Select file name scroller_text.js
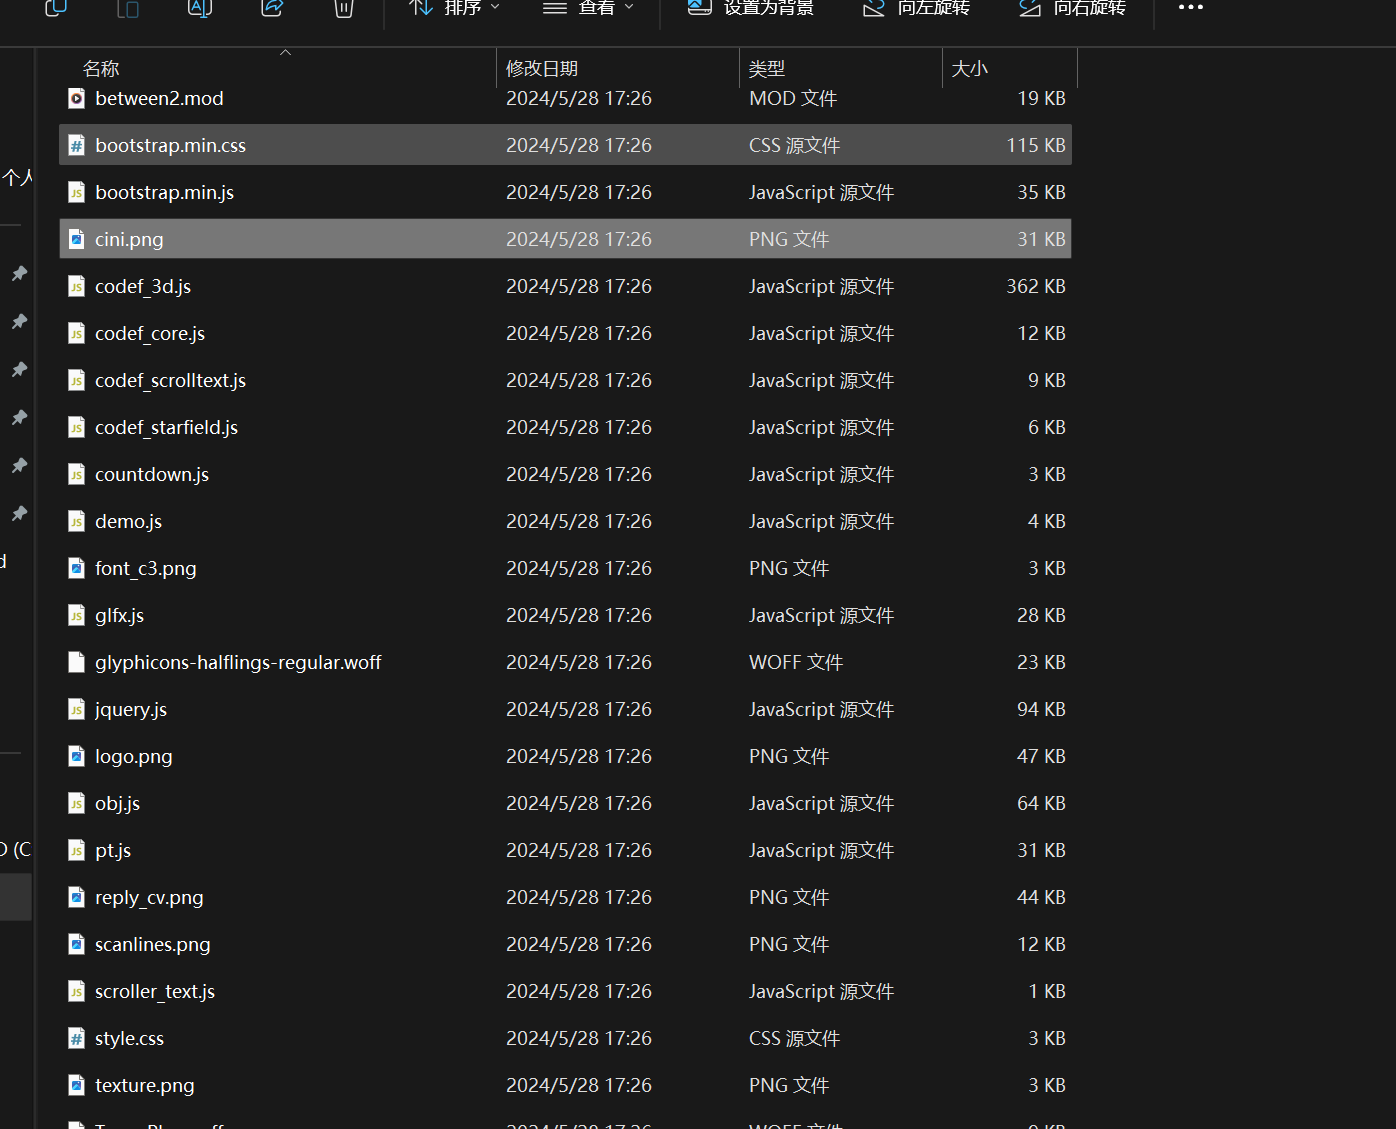Image resolution: width=1396 pixels, height=1129 pixels. click(155, 991)
